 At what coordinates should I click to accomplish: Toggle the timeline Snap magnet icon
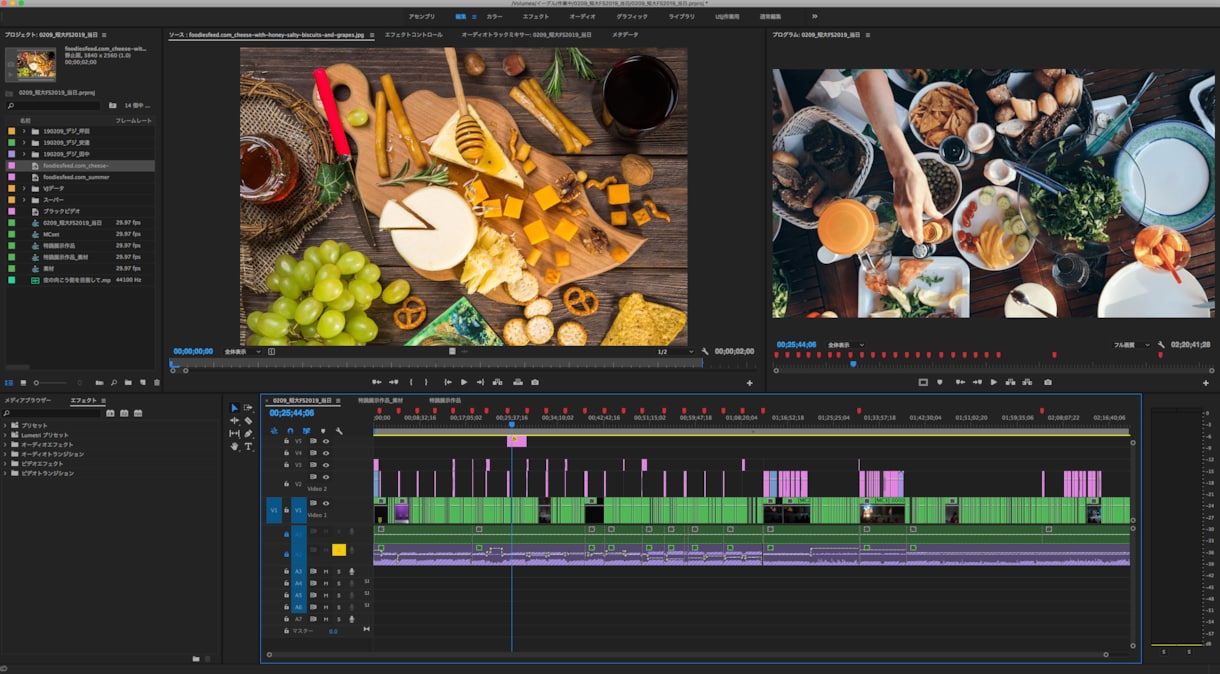(290, 431)
